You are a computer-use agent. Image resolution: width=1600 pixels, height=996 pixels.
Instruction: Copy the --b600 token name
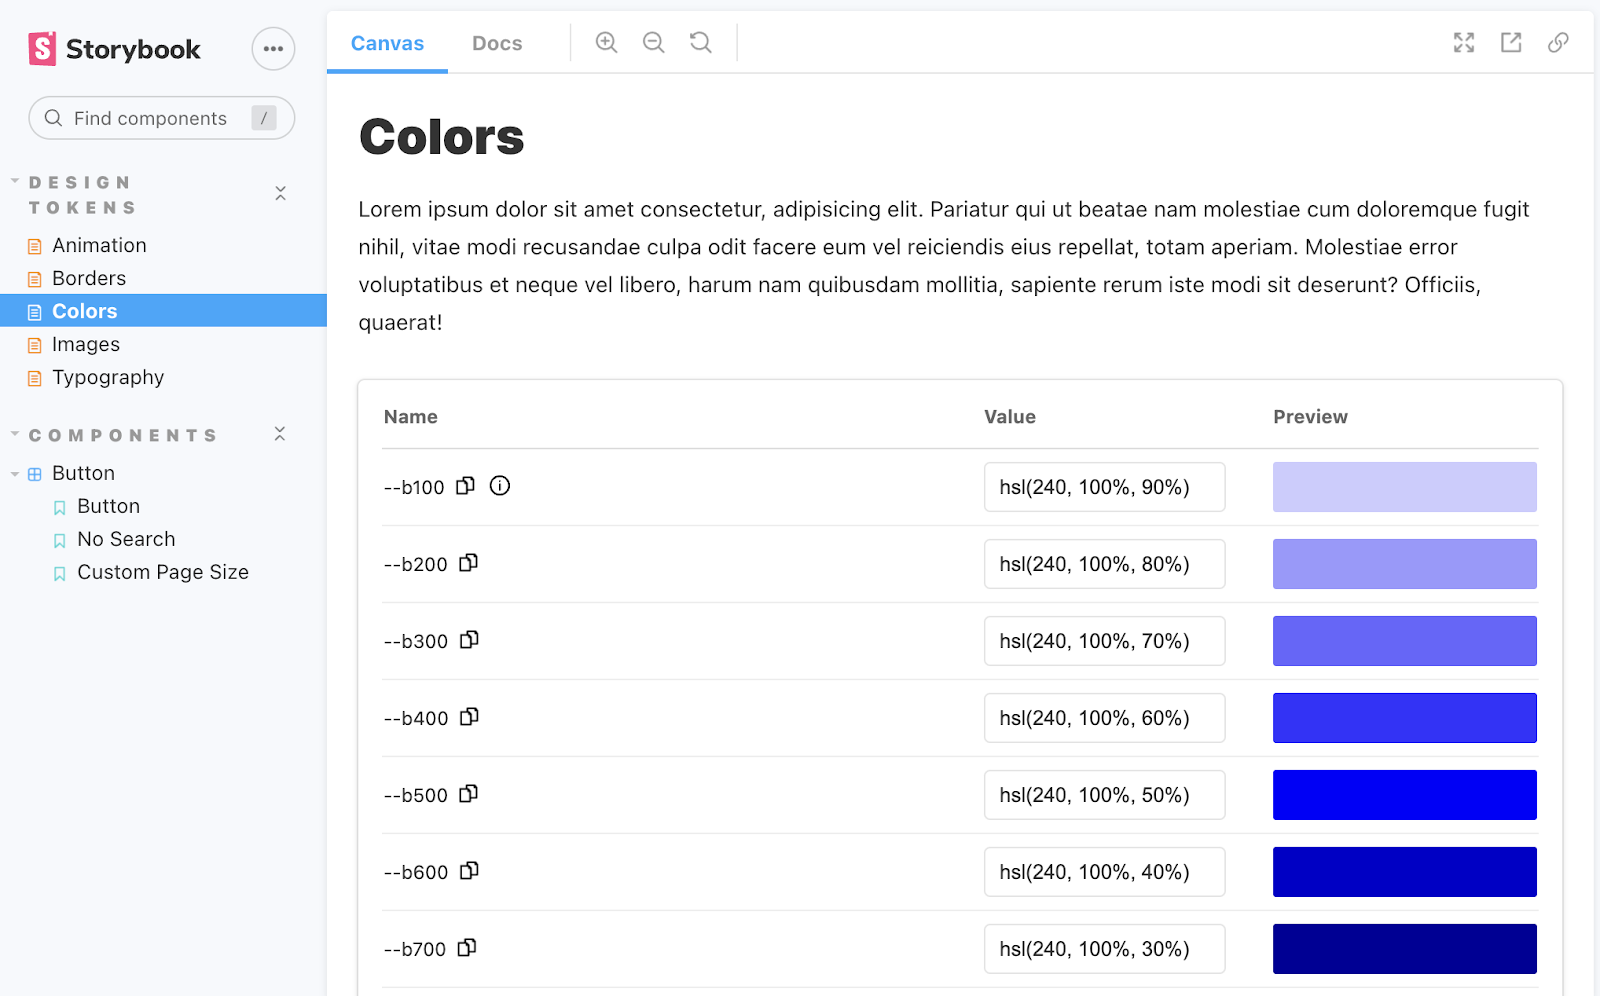click(x=469, y=871)
